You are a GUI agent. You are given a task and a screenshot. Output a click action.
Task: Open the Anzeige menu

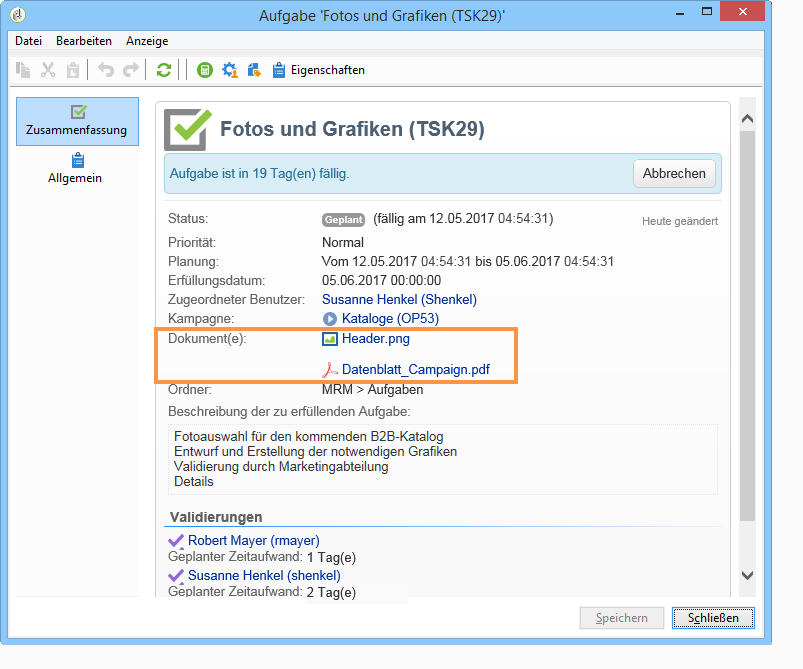point(147,41)
